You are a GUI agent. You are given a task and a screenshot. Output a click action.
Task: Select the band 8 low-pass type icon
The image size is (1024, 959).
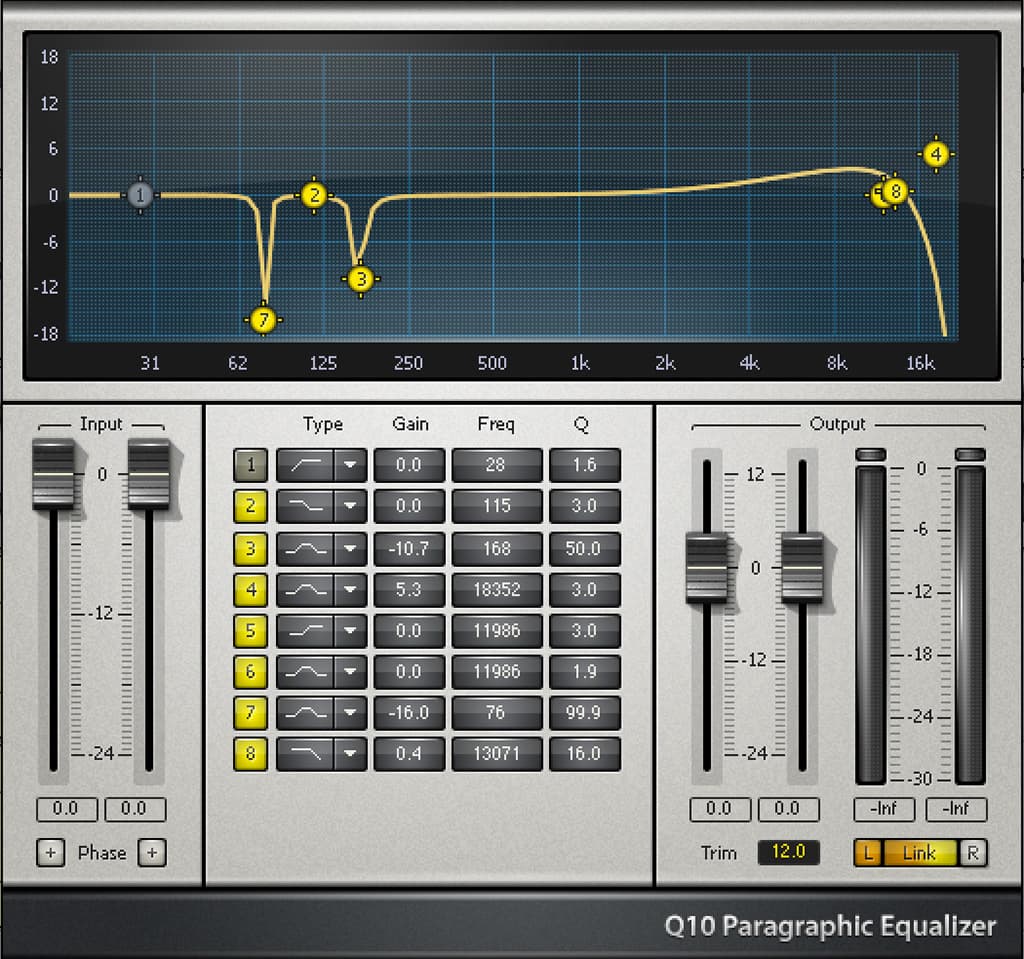pos(305,753)
